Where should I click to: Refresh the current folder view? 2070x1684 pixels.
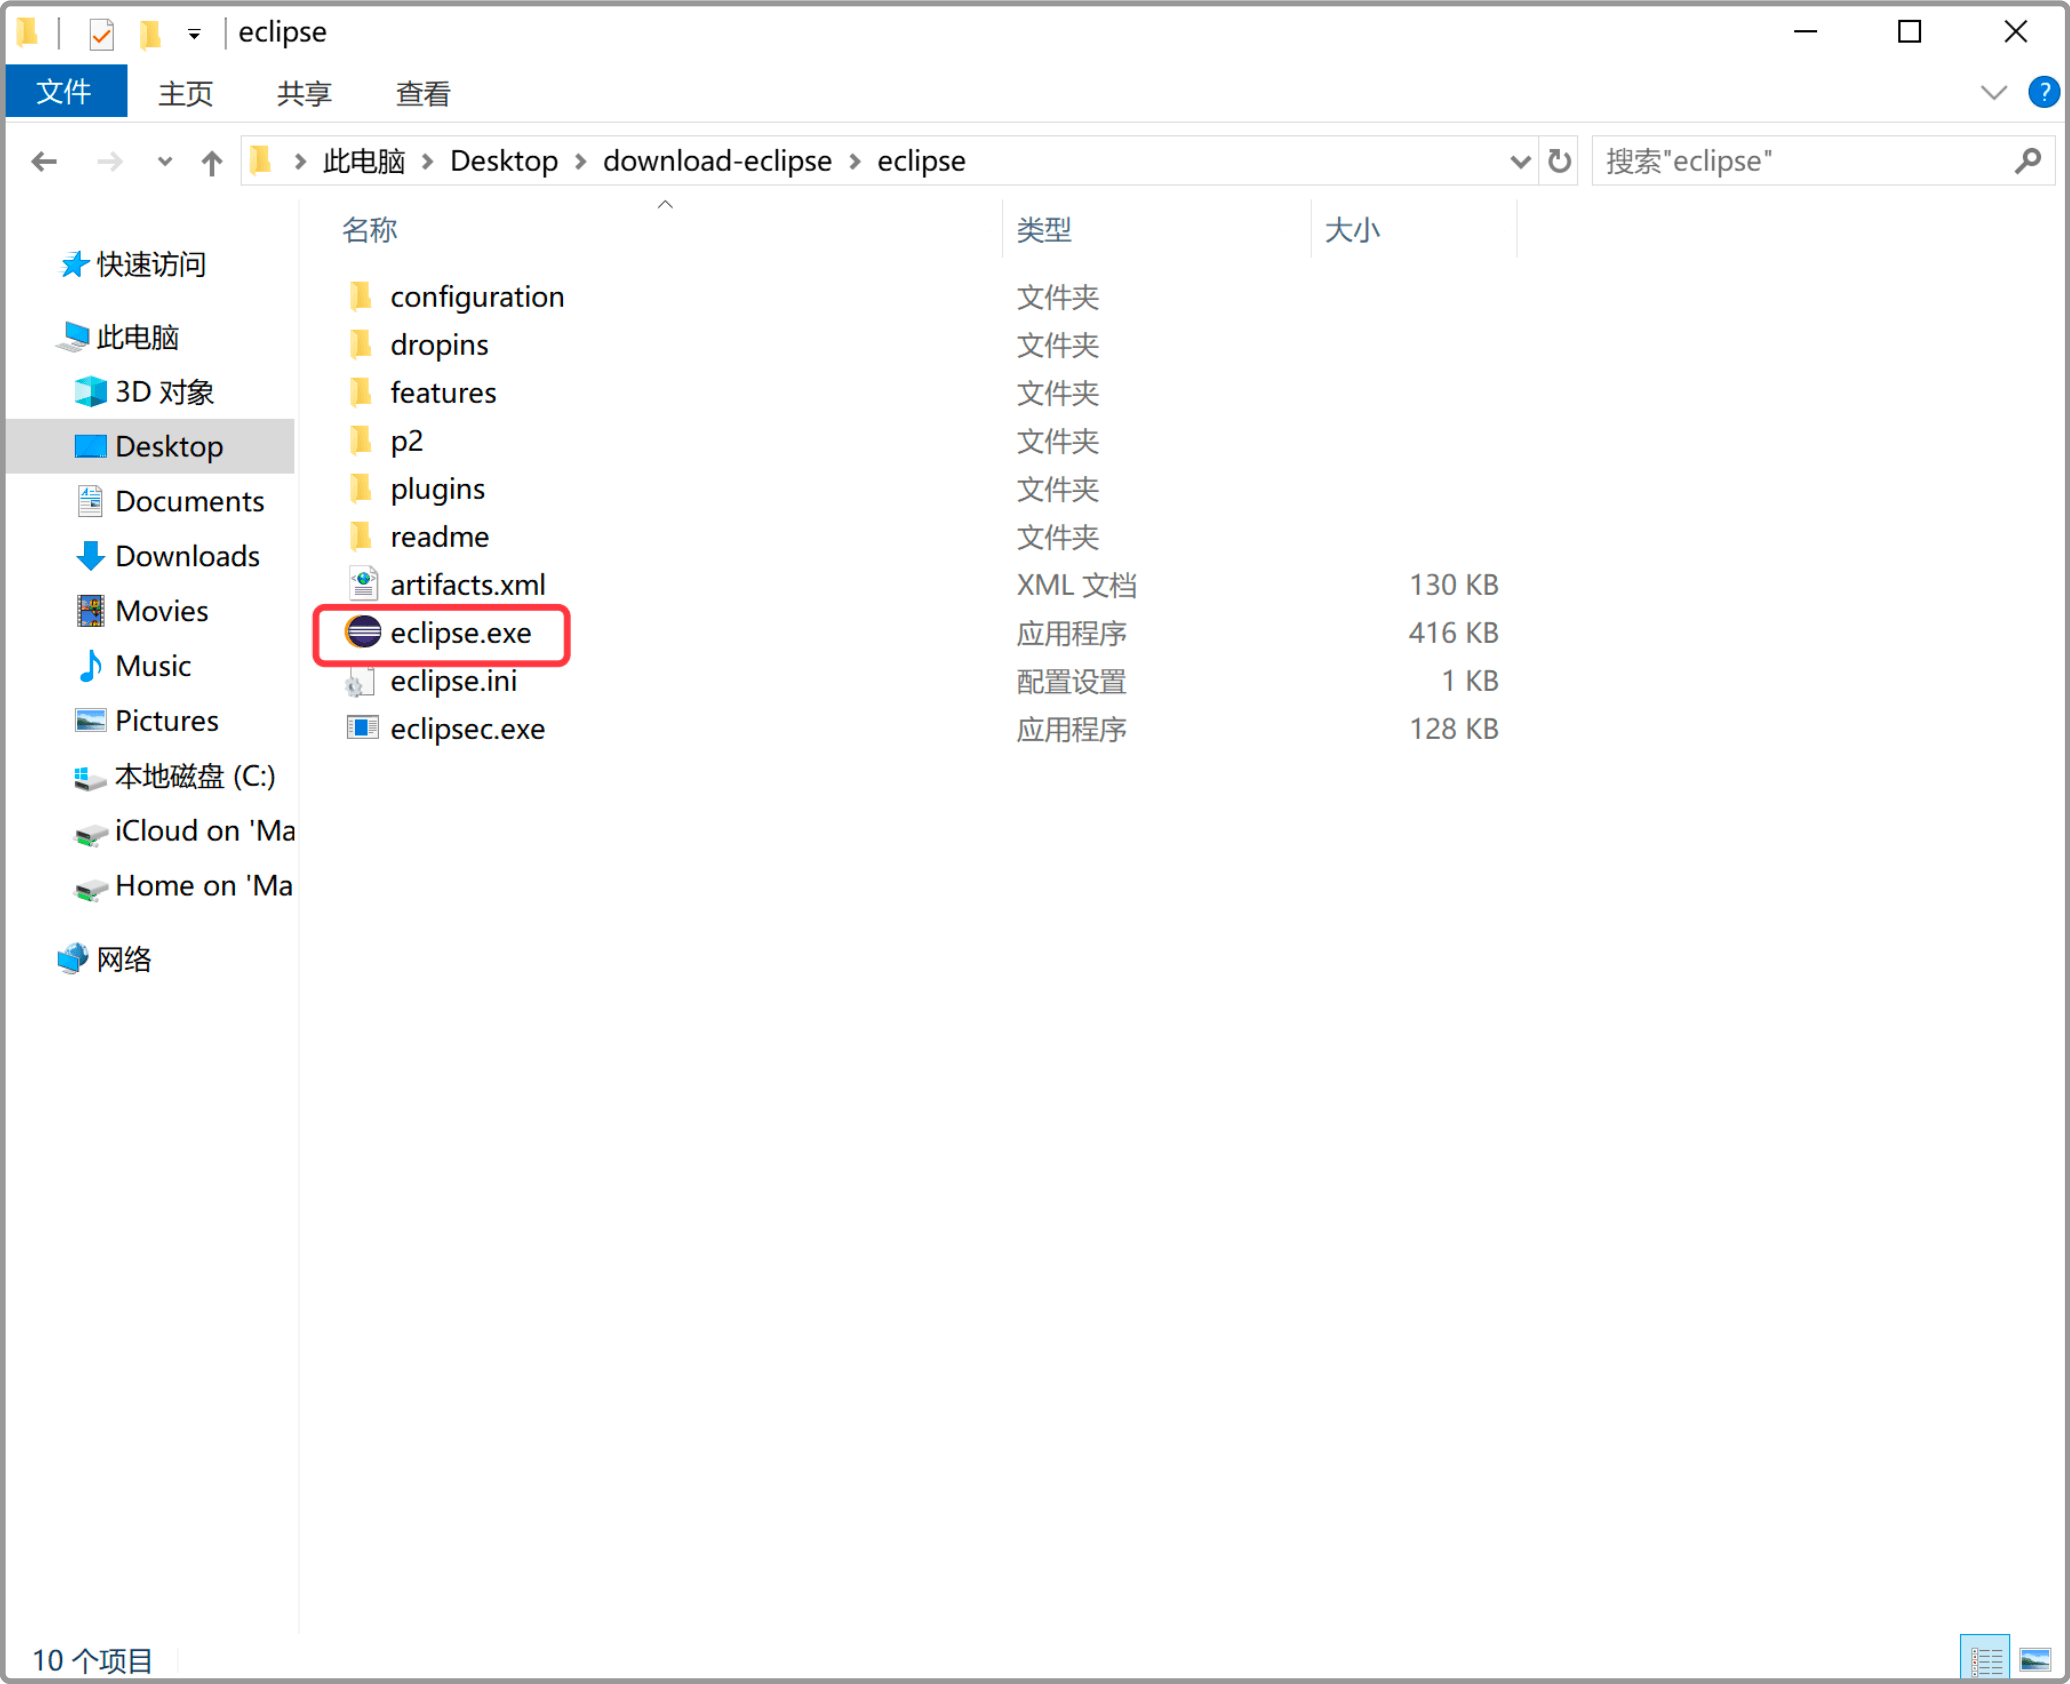1558,161
